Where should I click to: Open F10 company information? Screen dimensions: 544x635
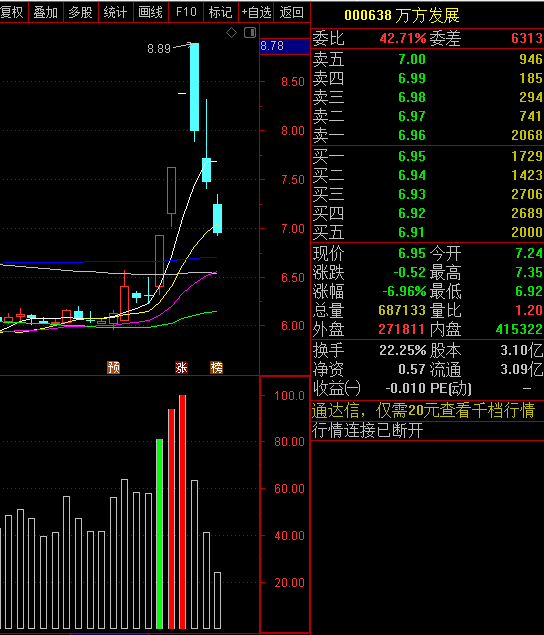click(186, 12)
